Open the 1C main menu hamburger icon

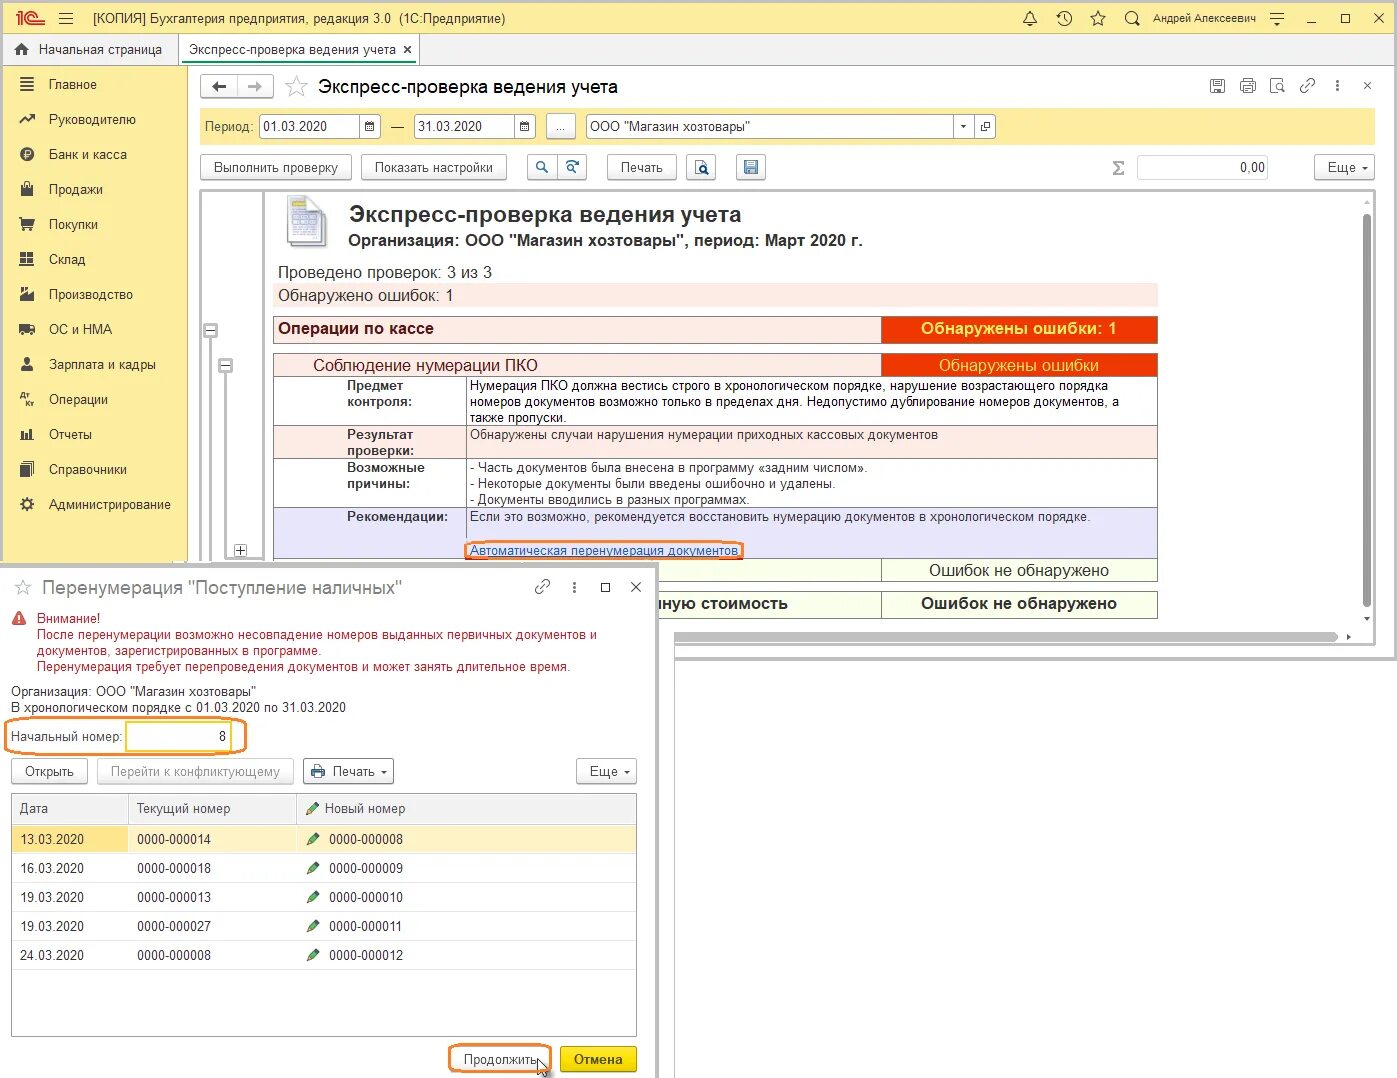click(x=66, y=18)
